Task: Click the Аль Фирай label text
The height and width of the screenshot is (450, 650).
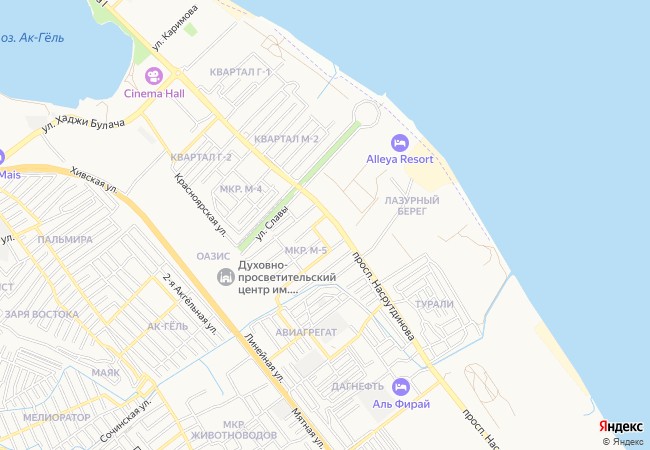Action: [x=401, y=404]
